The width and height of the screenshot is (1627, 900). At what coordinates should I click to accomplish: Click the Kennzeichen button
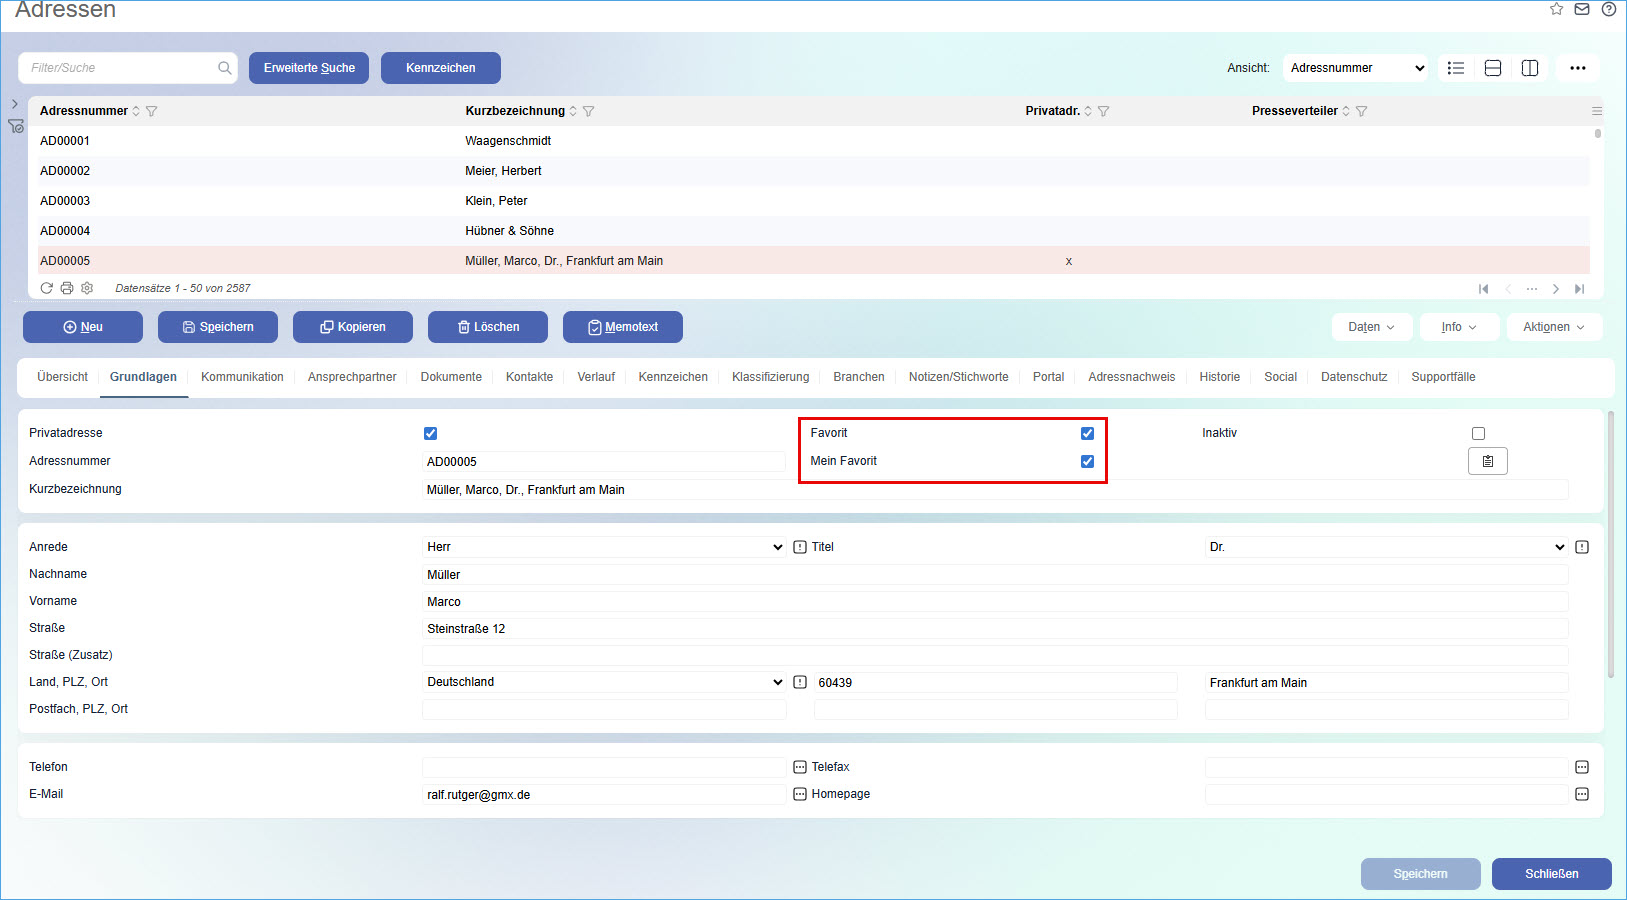pyautogui.click(x=441, y=68)
